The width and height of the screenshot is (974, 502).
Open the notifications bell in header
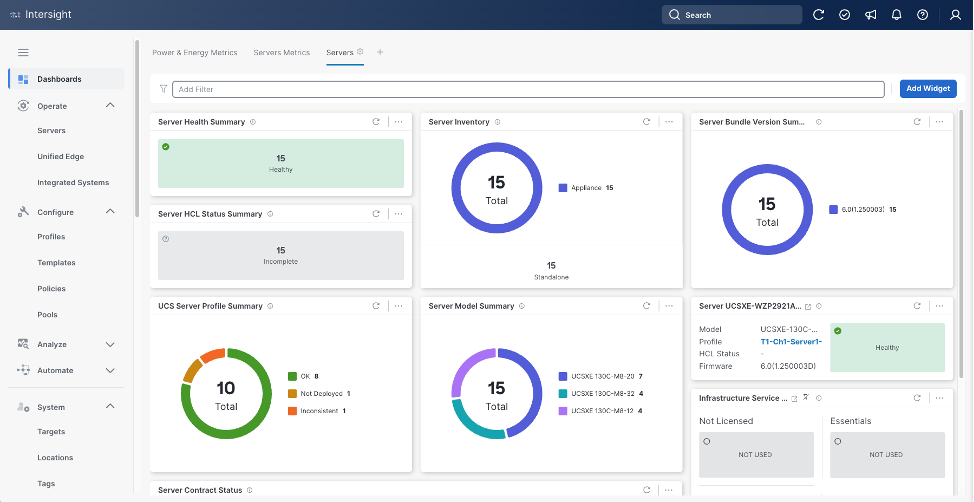pos(896,15)
